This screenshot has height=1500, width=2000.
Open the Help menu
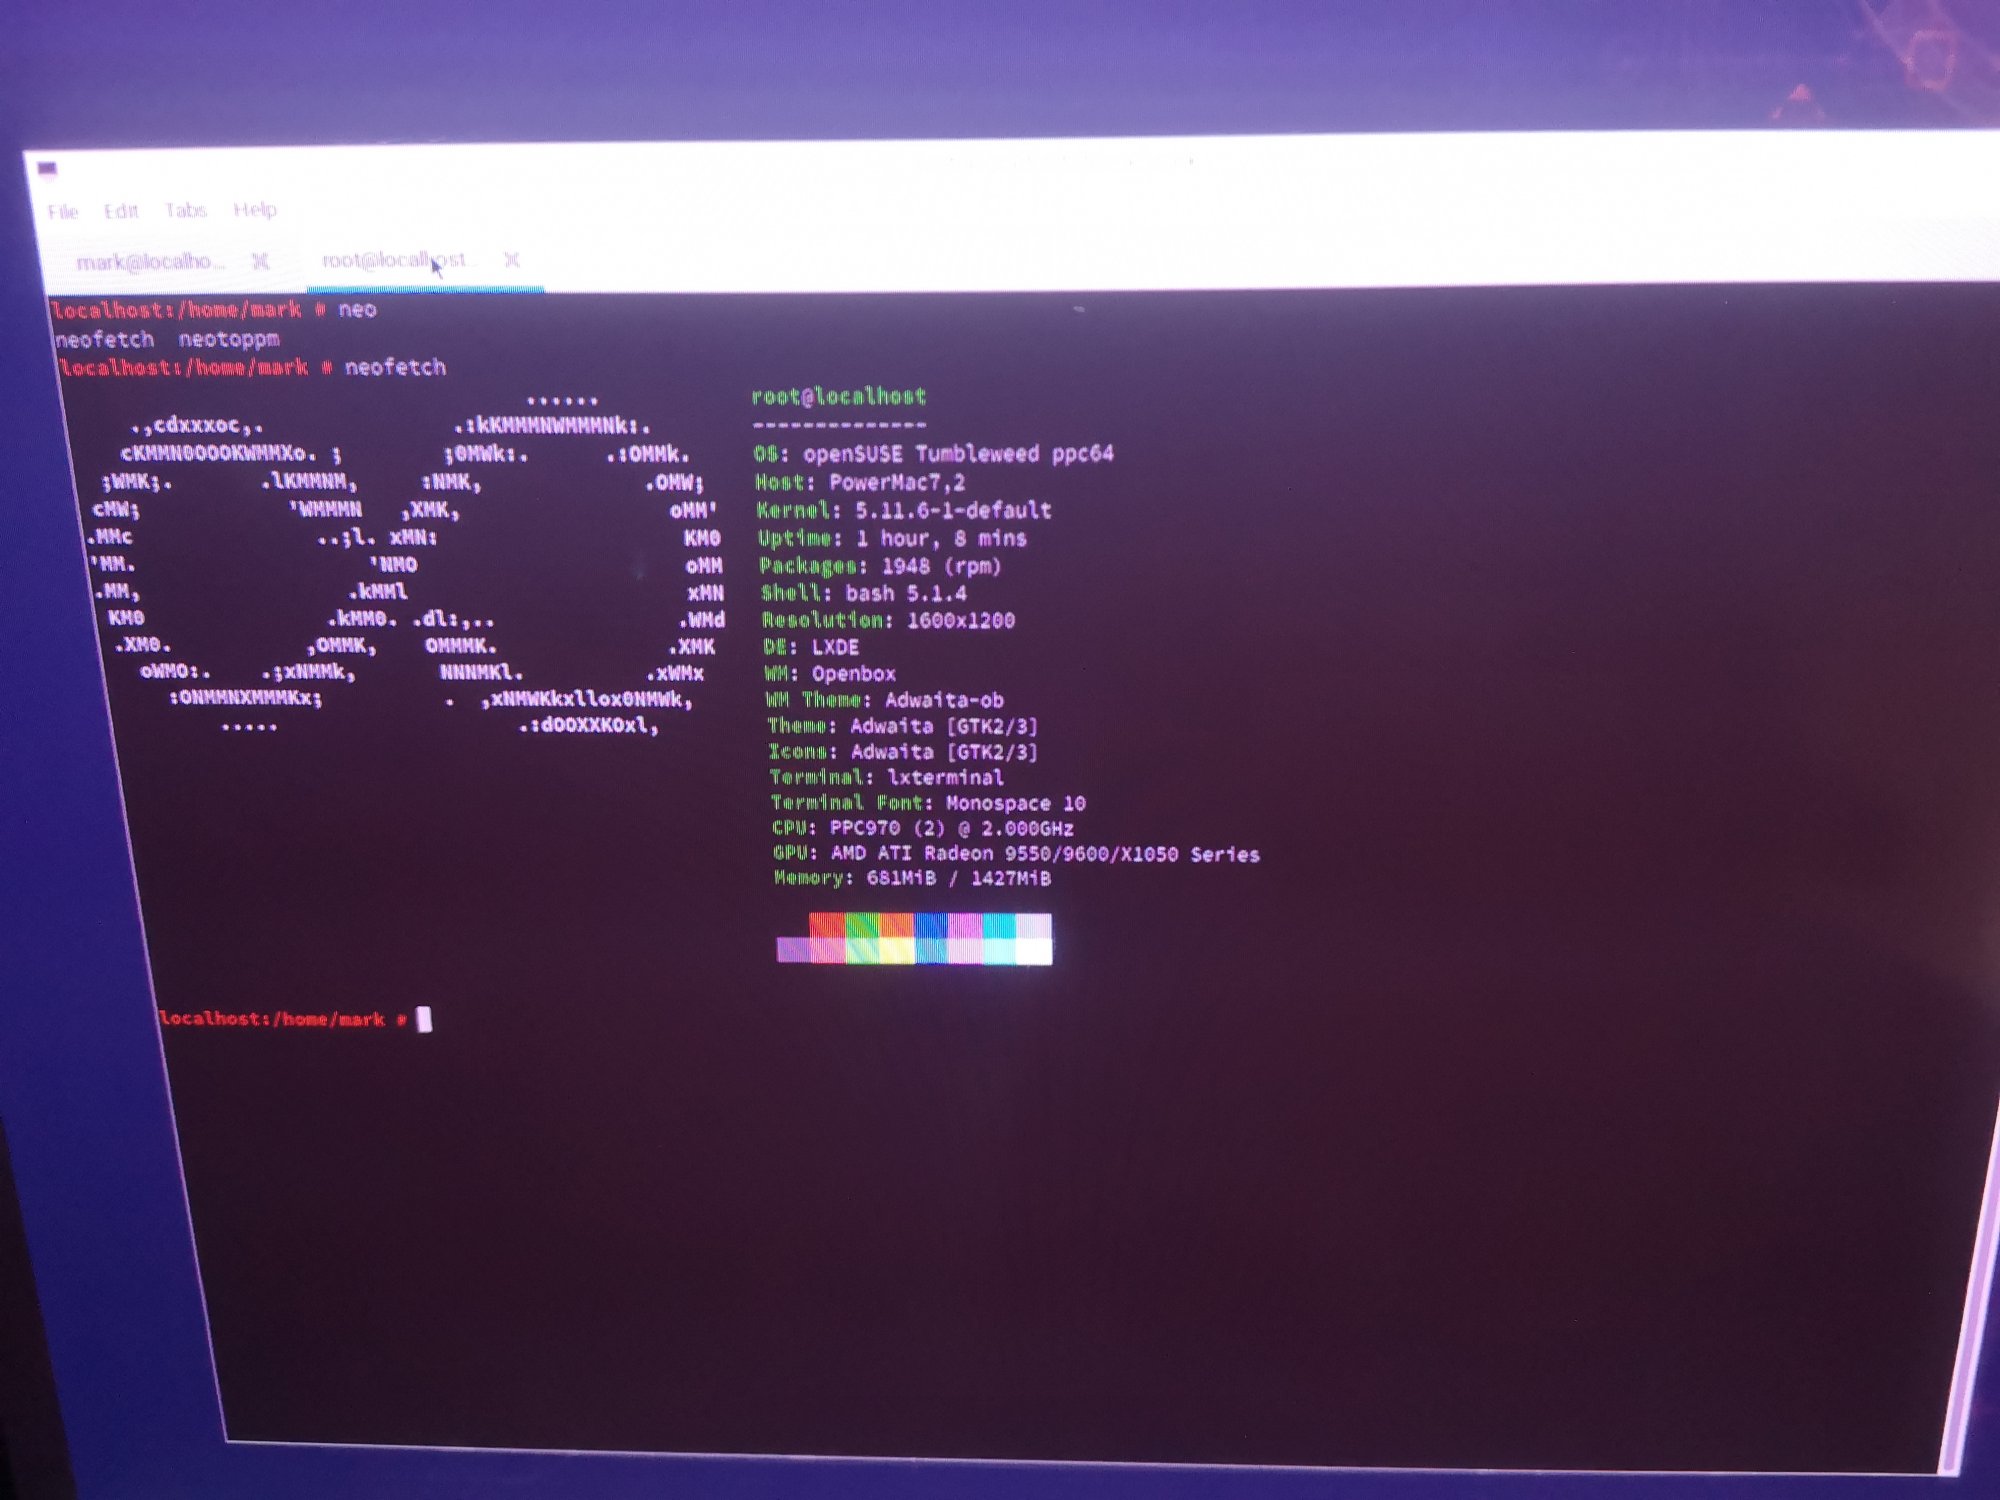(255, 209)
